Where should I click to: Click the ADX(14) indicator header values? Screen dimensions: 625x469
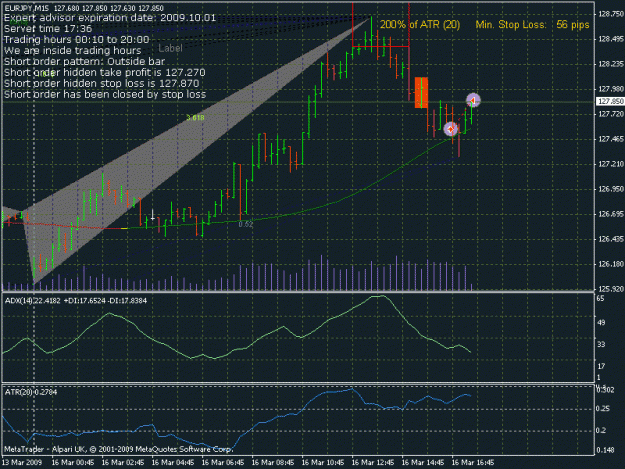[x=76, y=300]
